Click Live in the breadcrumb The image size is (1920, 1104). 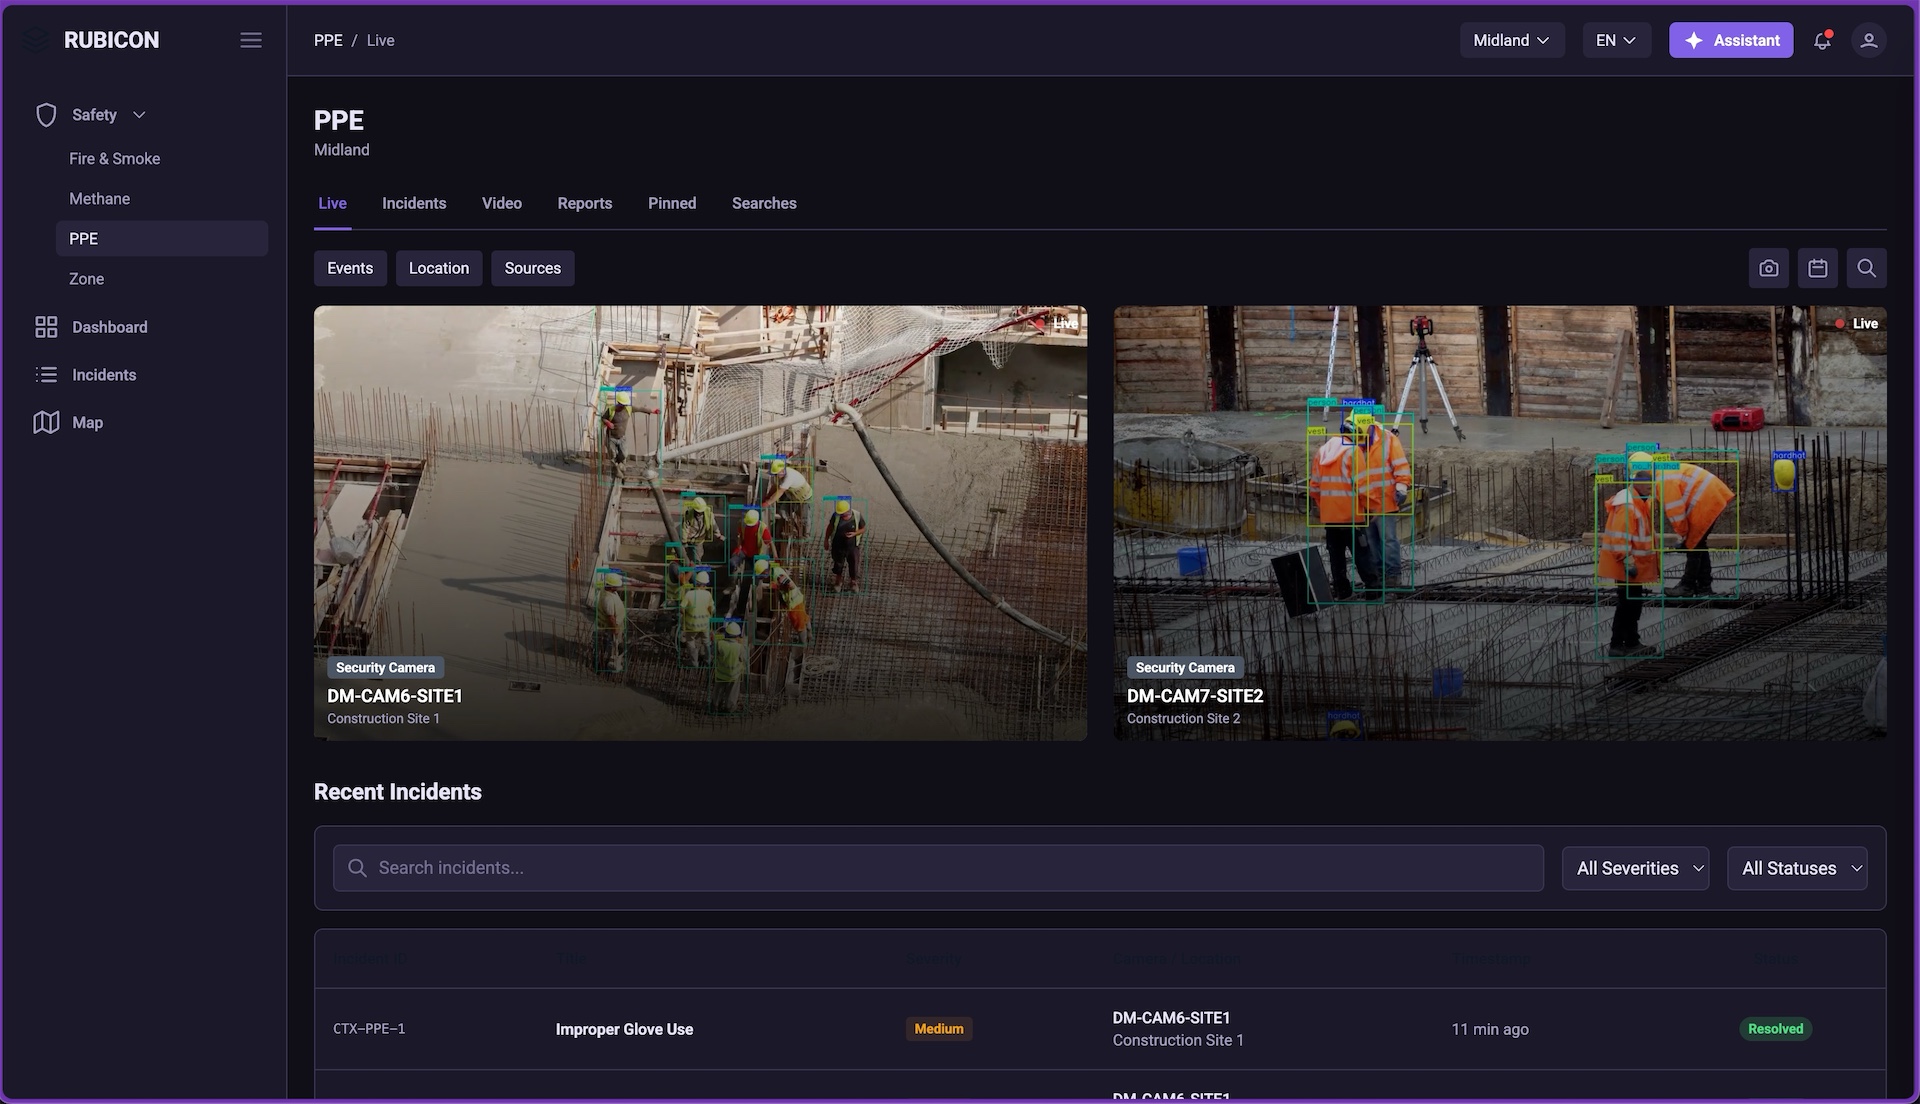coord(380,40)
